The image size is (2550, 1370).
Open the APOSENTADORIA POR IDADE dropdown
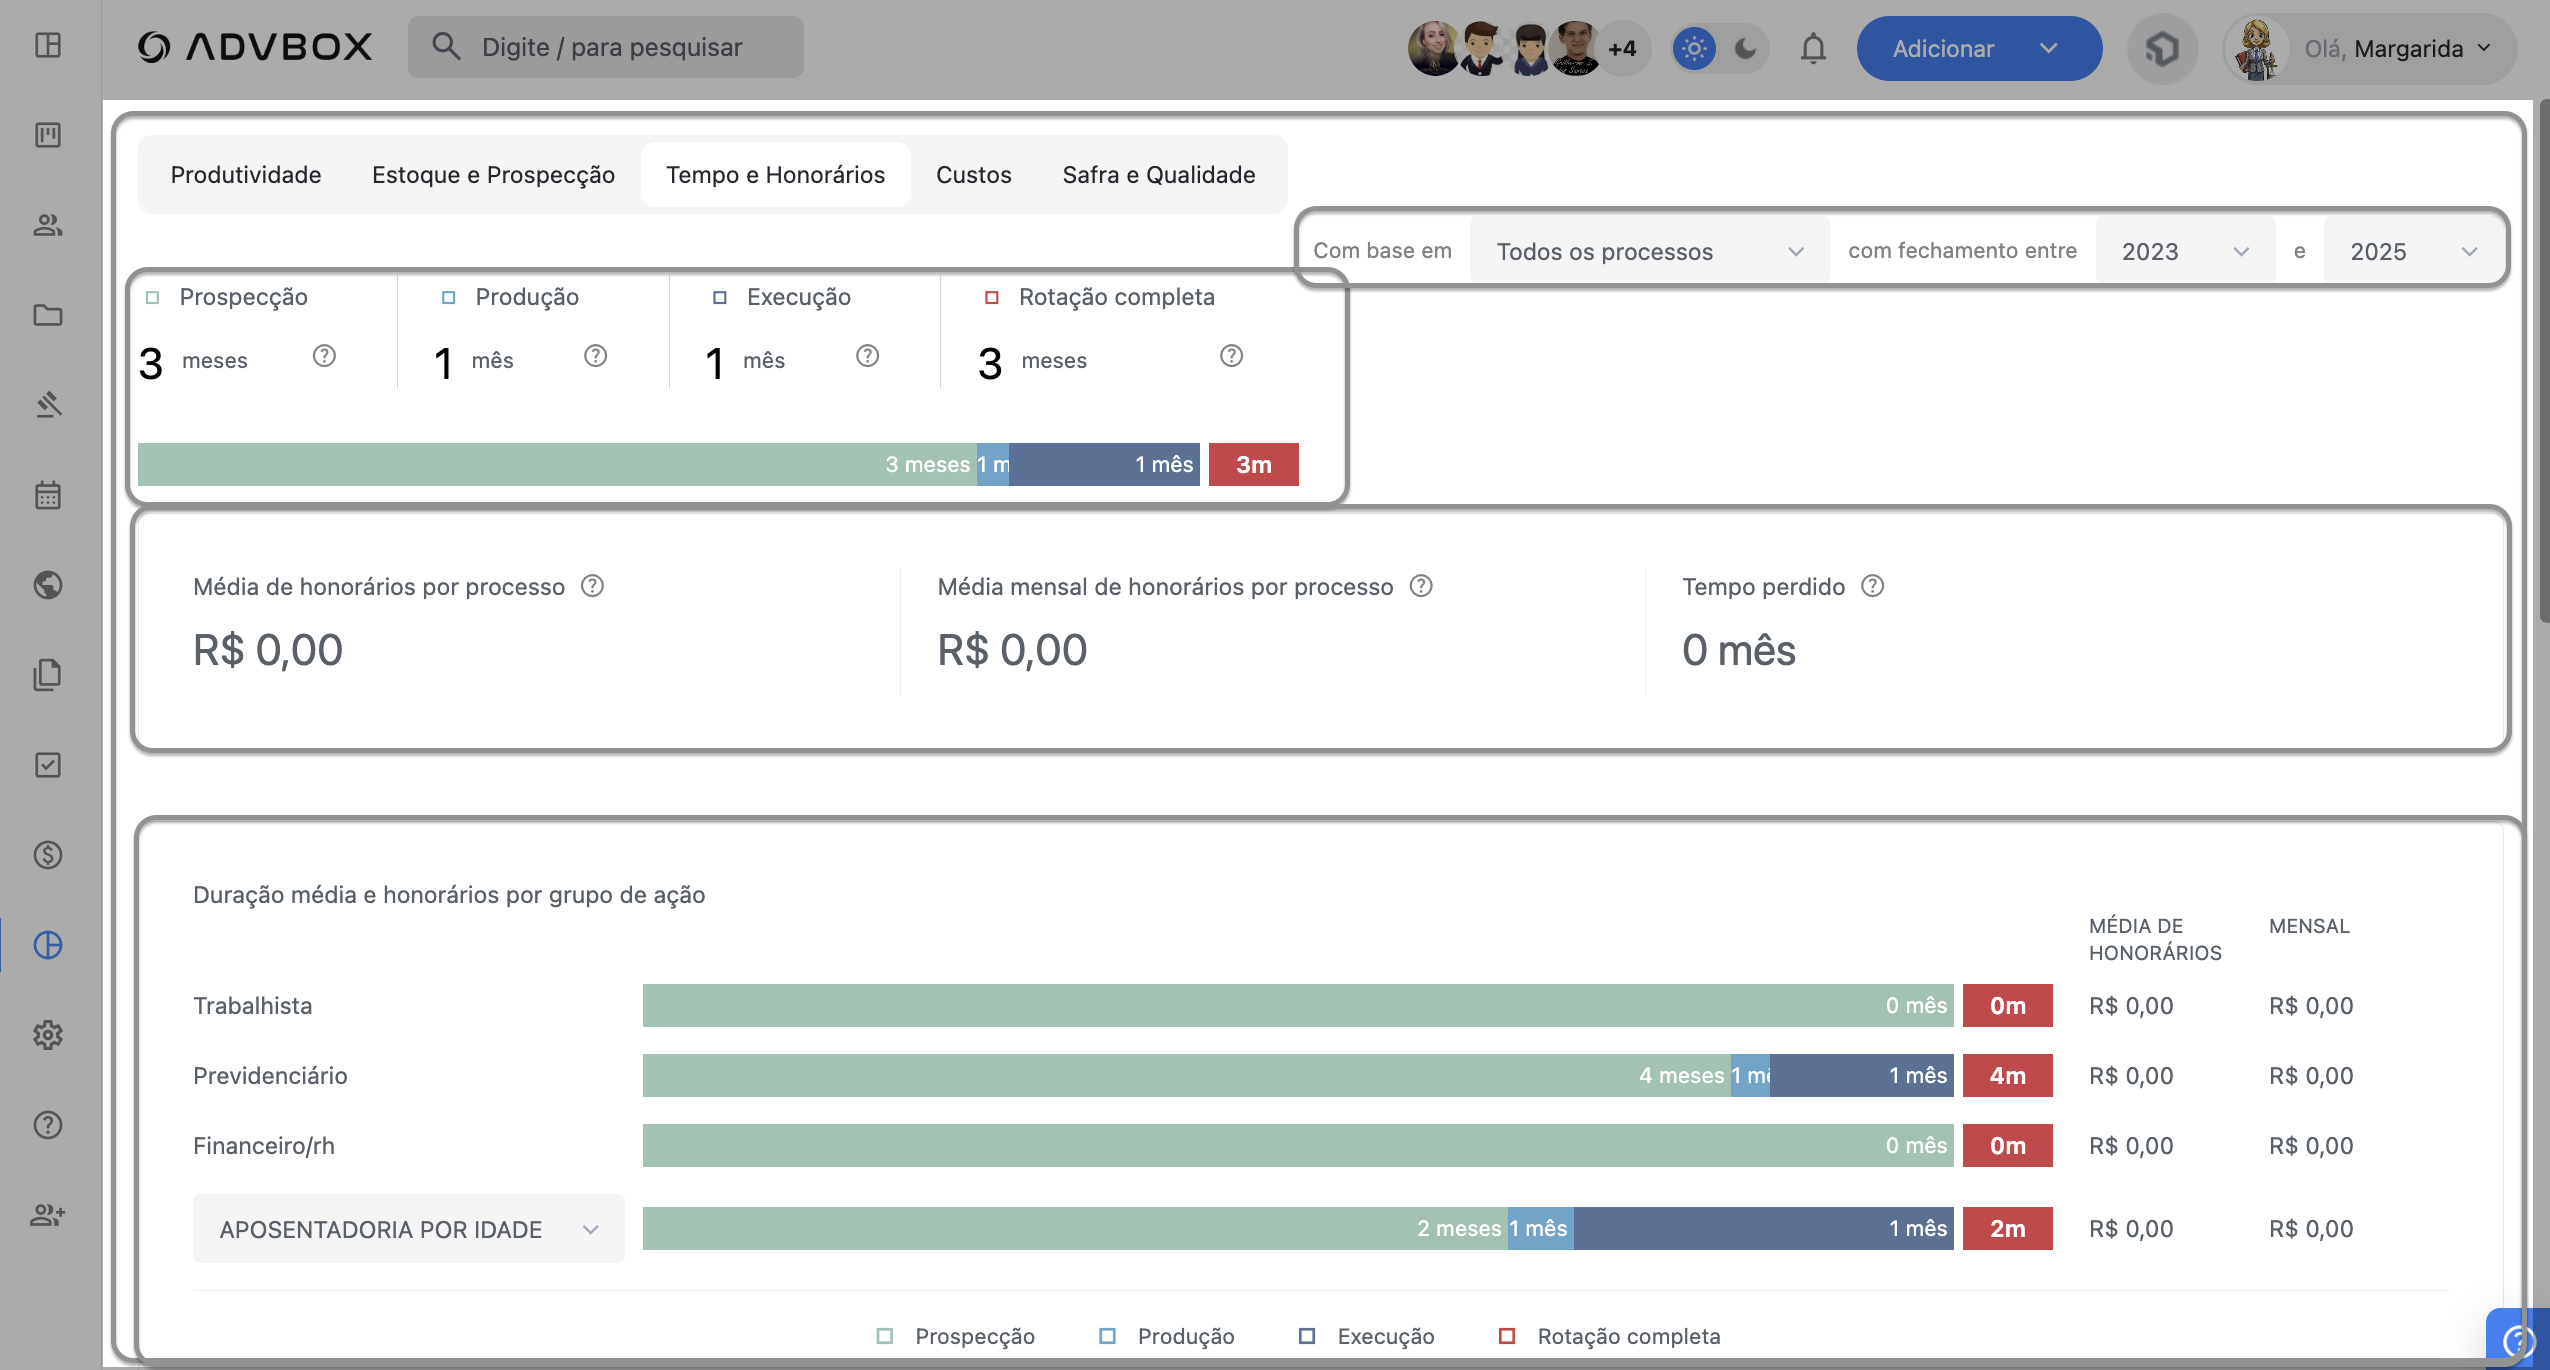(408, 1229)
